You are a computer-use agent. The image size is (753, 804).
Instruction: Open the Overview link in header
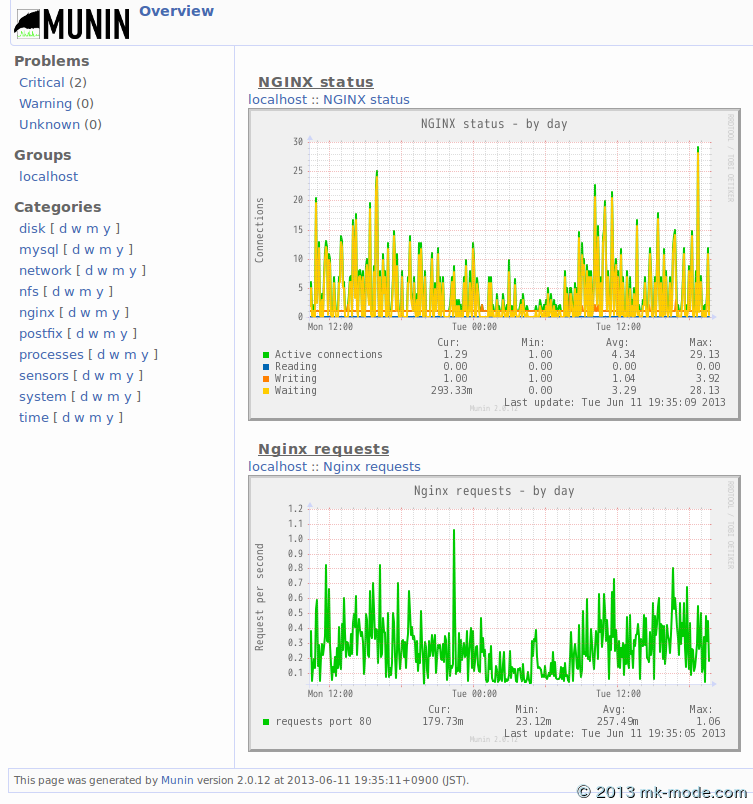(176, 11)
